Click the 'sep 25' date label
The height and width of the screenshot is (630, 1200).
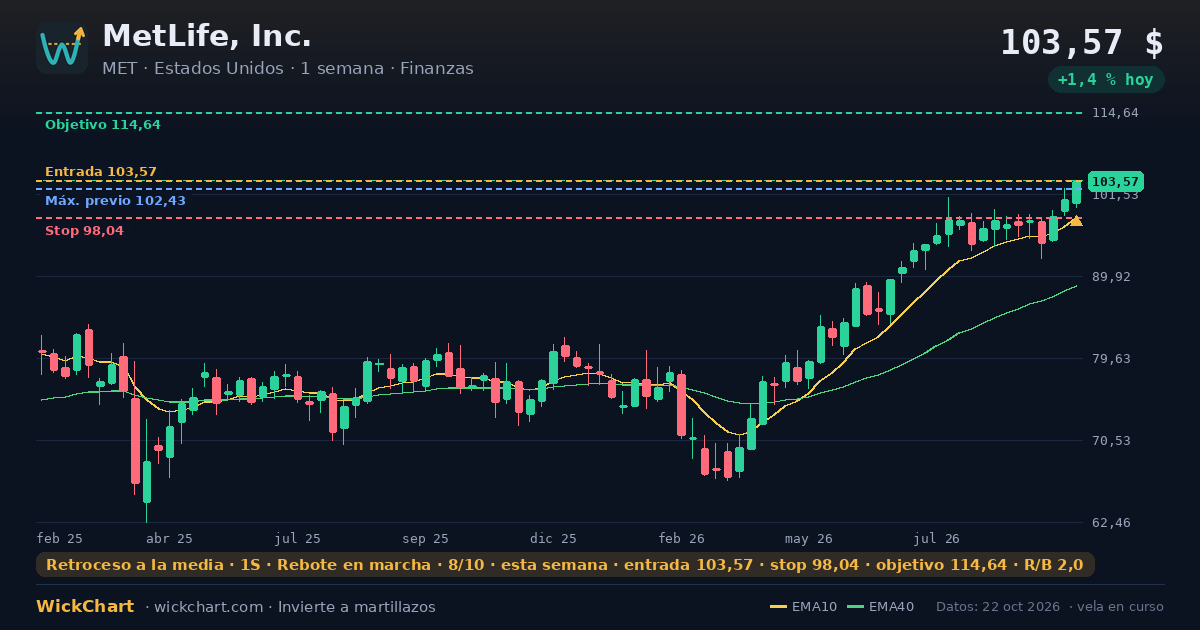pos(425,538)
